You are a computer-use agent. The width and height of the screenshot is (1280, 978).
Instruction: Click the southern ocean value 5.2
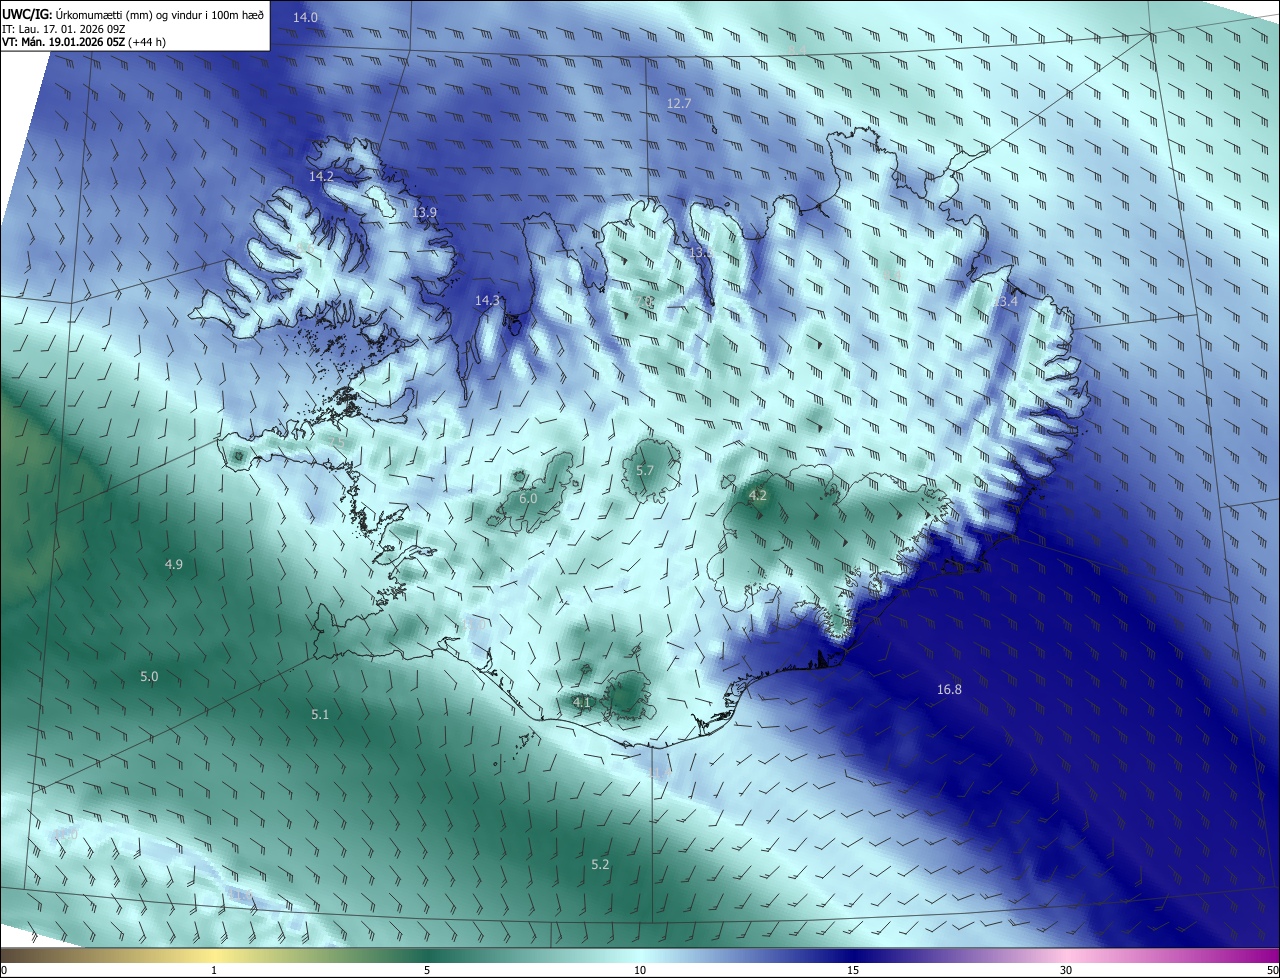pyautogui.click(x=600, y=865)
